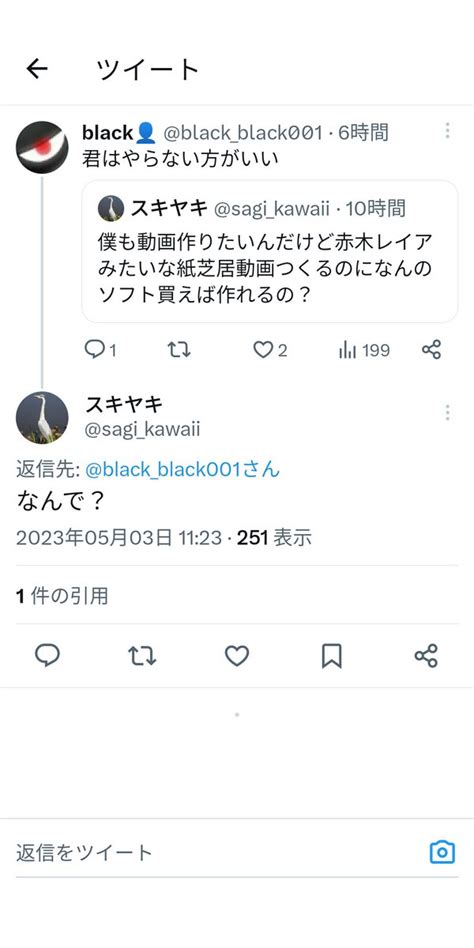The width and height of the screenshot is (474, 948).
Task: Retweet black's tweet with the retweet icon
Action: tap(179, 349)
